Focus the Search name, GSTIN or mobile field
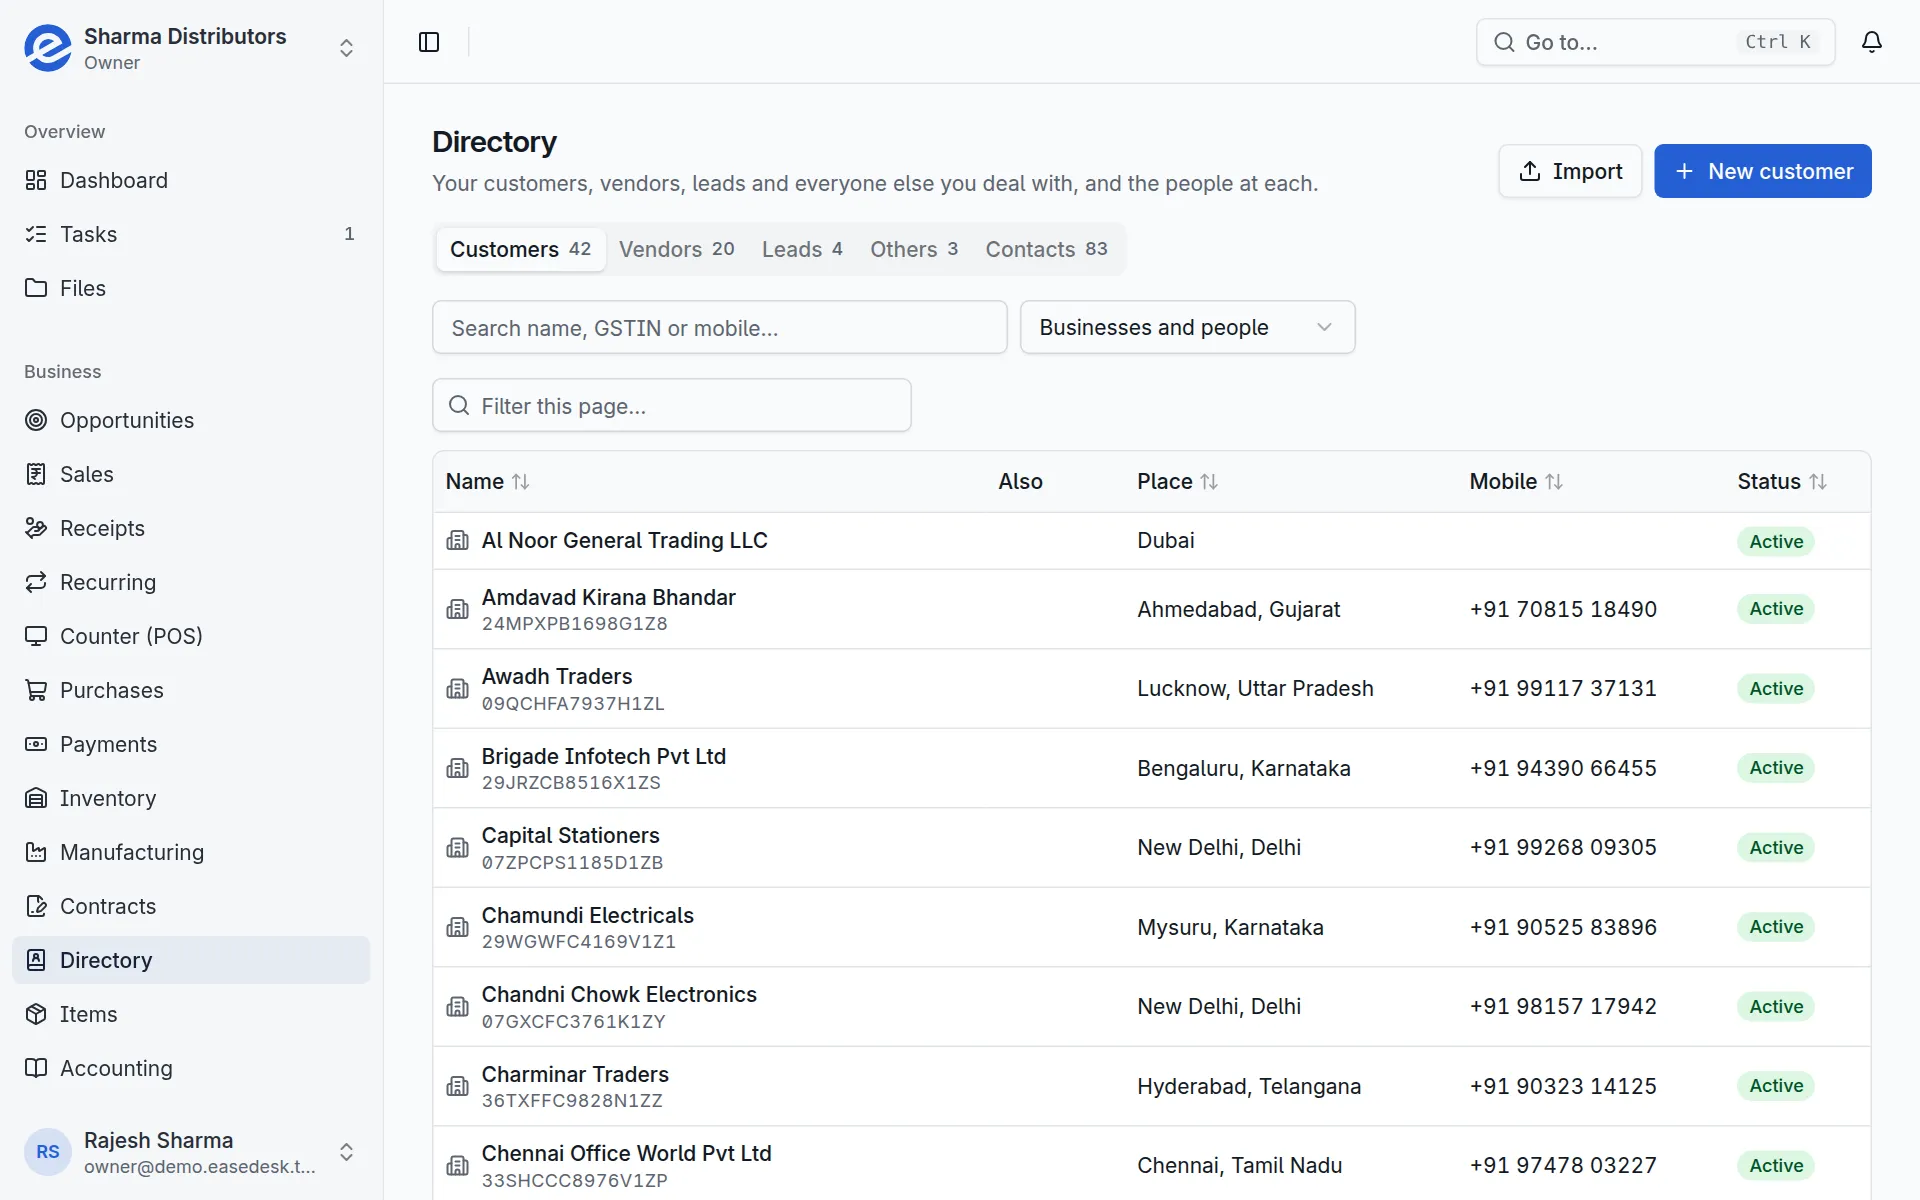Viewport: 1920px width, 1200px height. point(719,327)
